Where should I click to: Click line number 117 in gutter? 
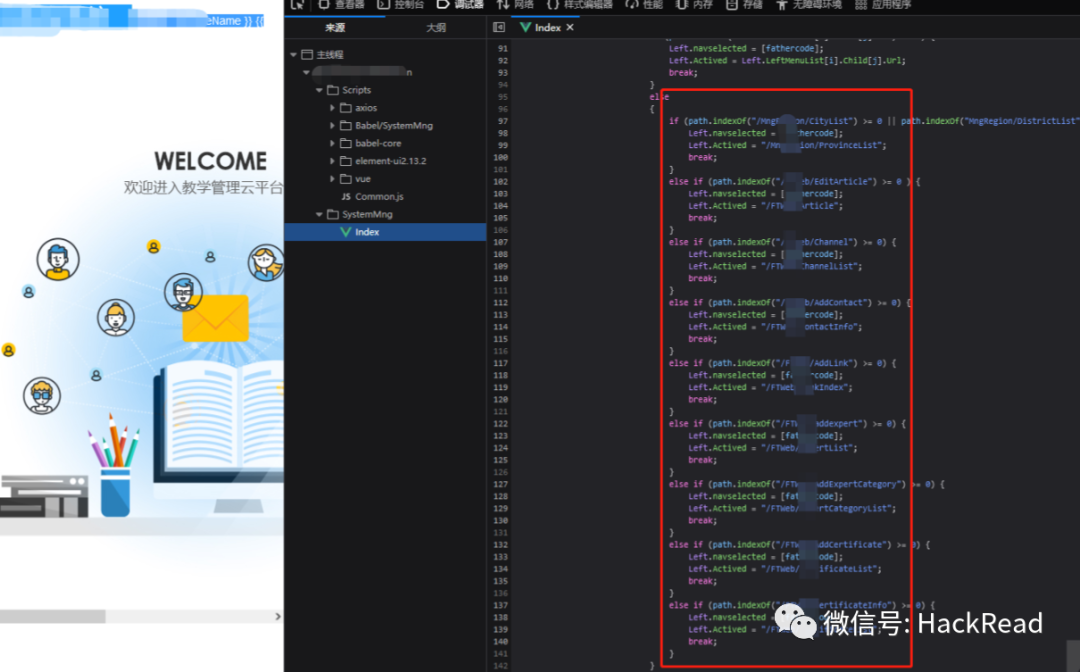501,364
